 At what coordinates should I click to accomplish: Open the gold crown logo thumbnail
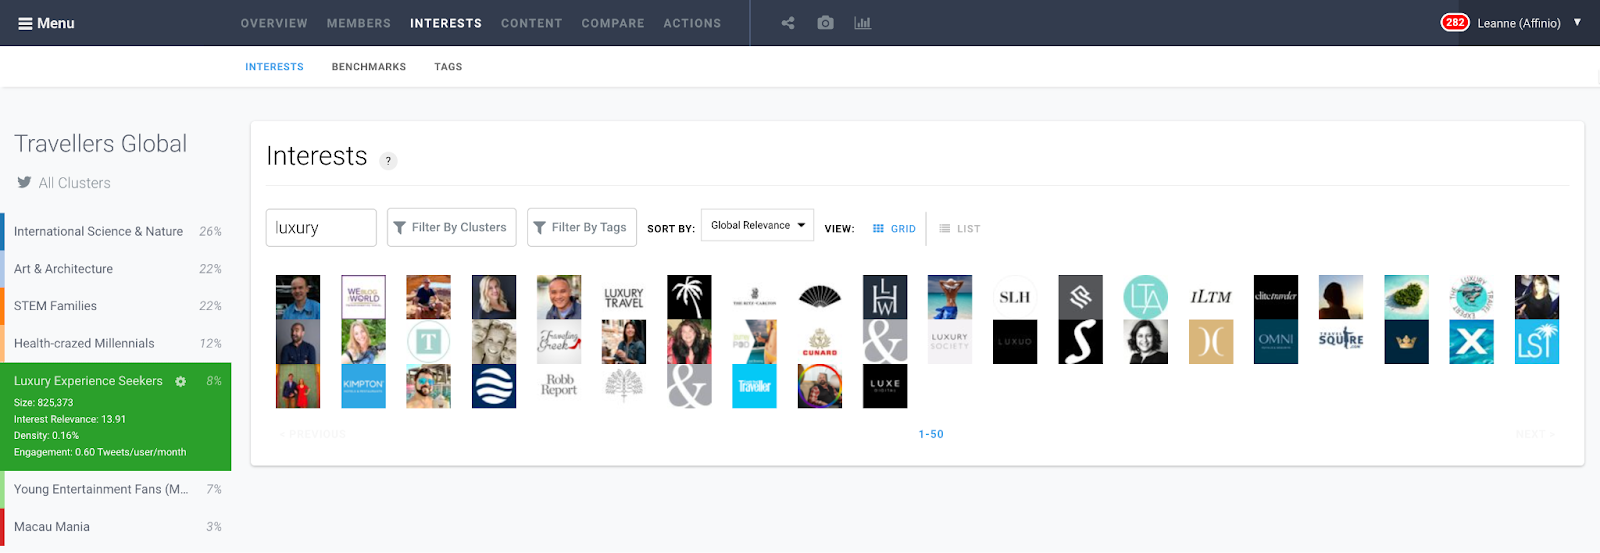(1406, 342)
